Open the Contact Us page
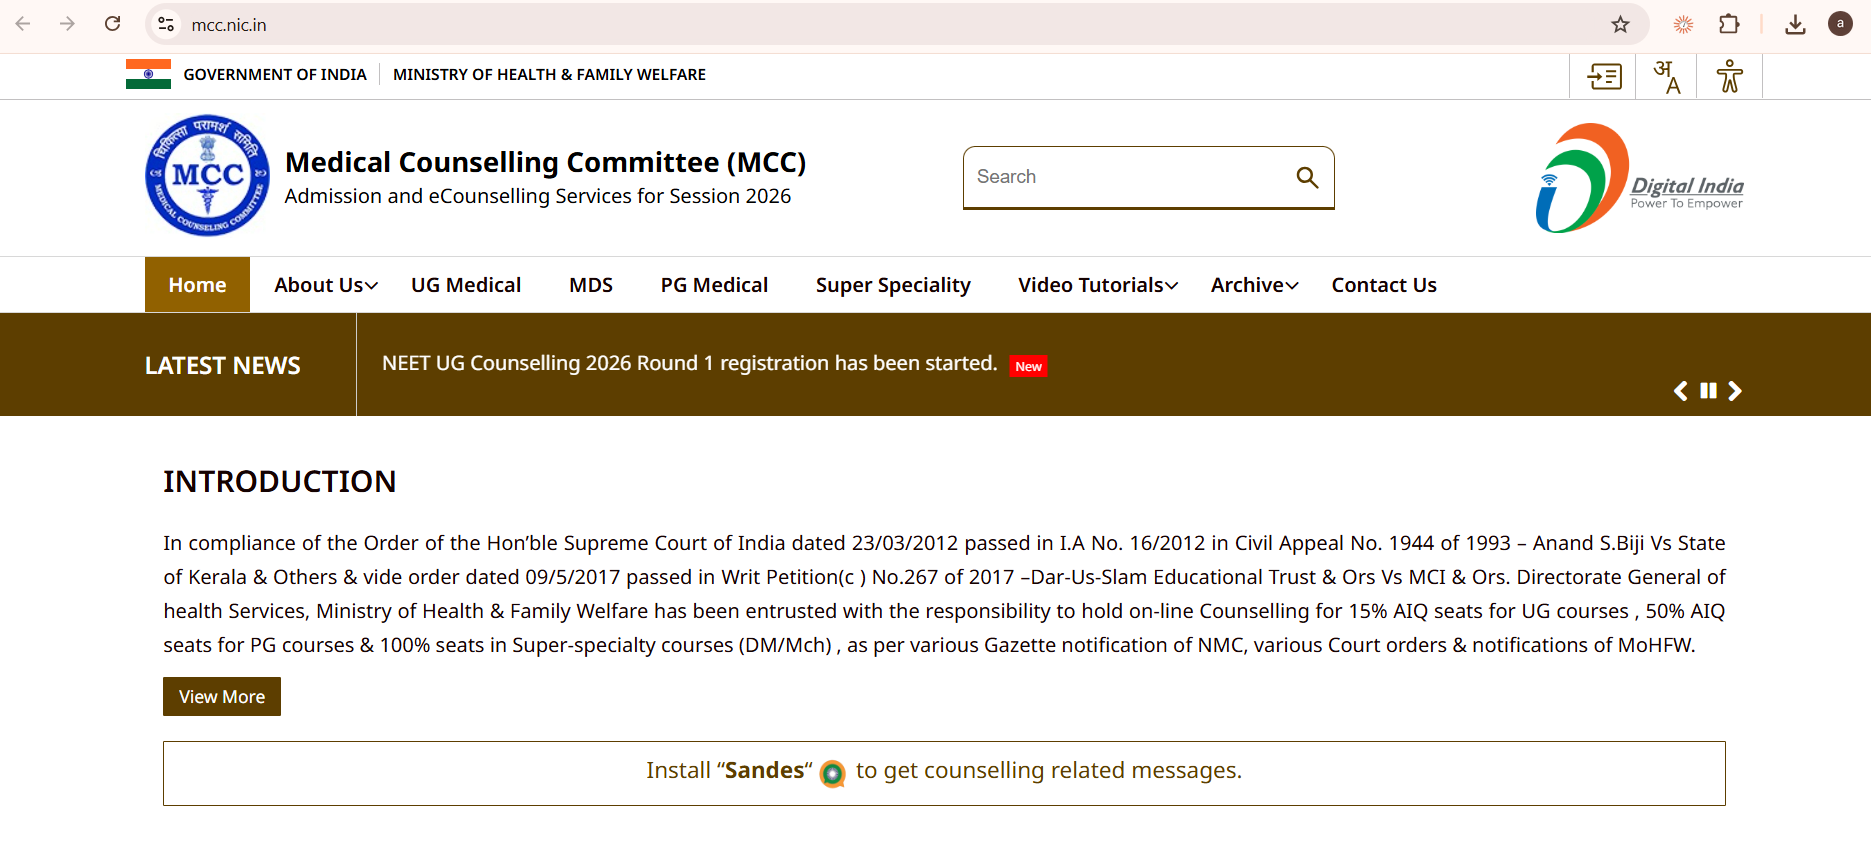 tap(1384, 285)
